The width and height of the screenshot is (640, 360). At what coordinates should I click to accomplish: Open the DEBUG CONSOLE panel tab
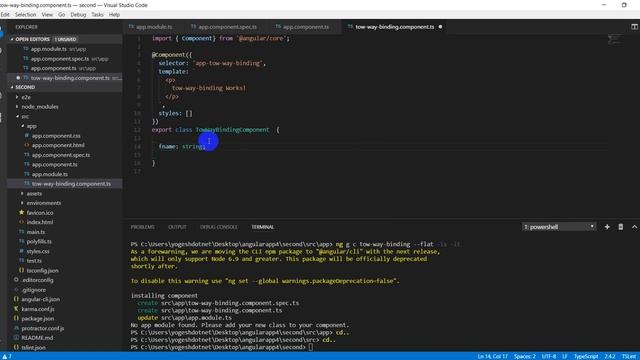click(218, 227)
